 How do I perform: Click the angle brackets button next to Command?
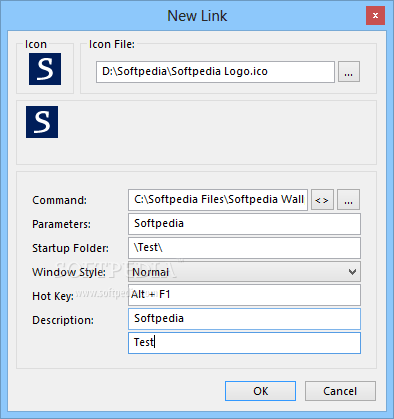322,200
